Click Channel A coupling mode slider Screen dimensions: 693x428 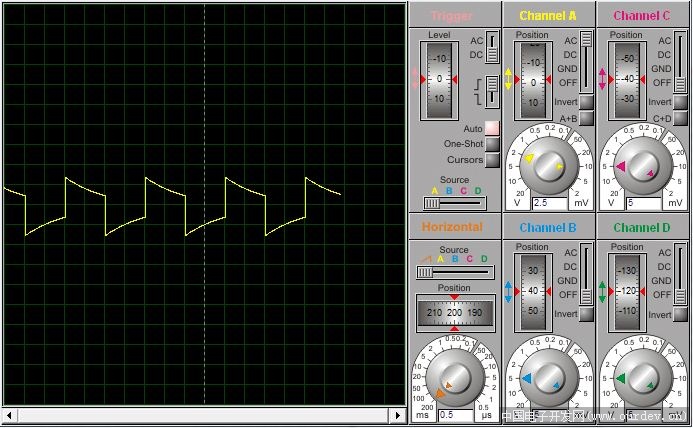point(586,61)
